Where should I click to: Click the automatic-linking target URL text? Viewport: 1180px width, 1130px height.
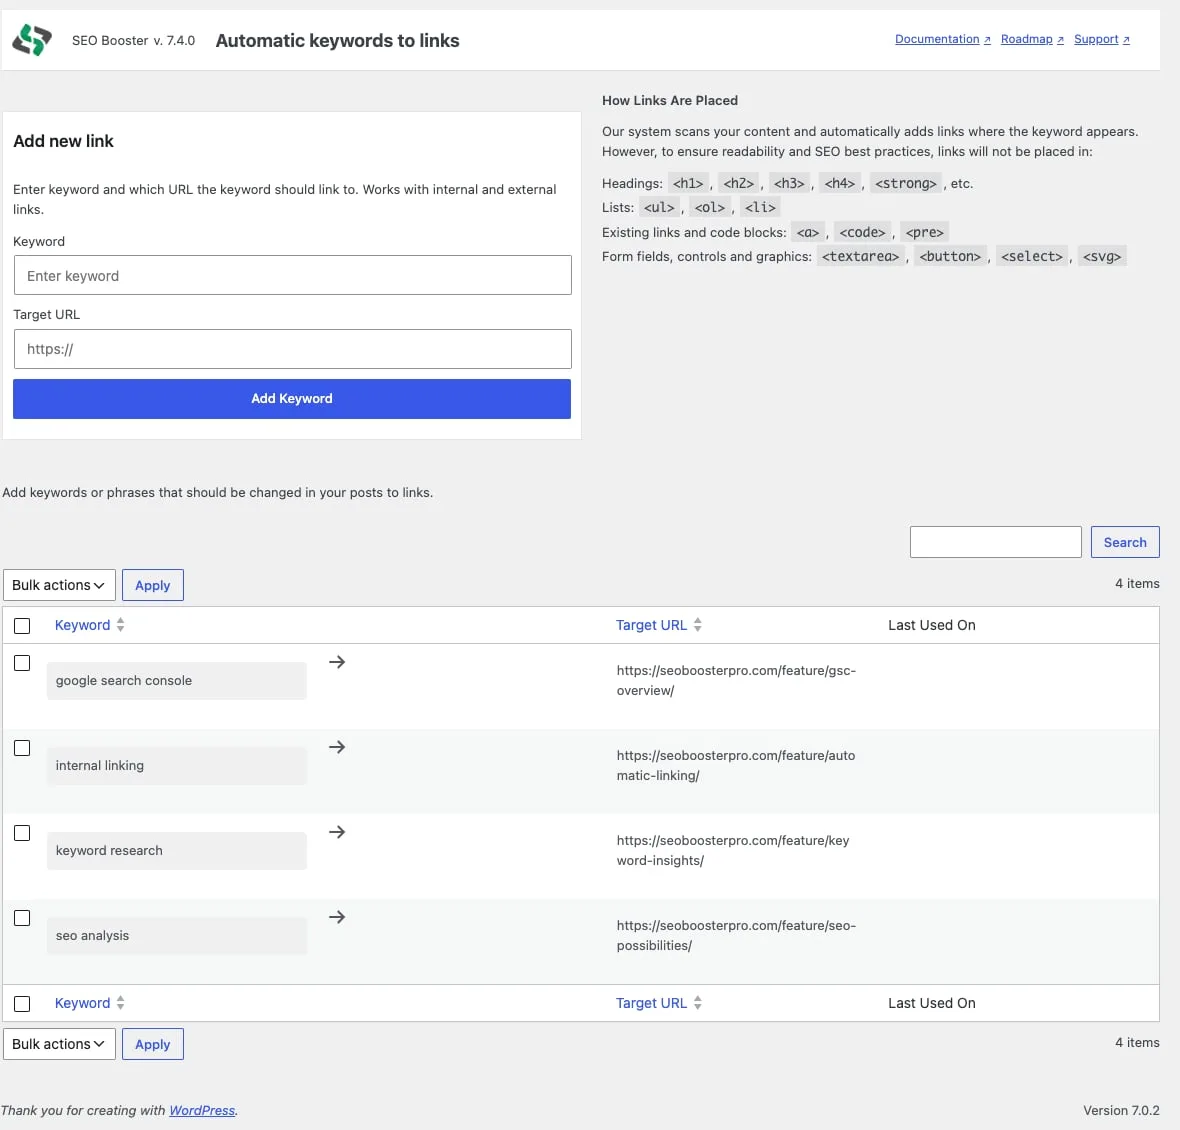[736, 765]
